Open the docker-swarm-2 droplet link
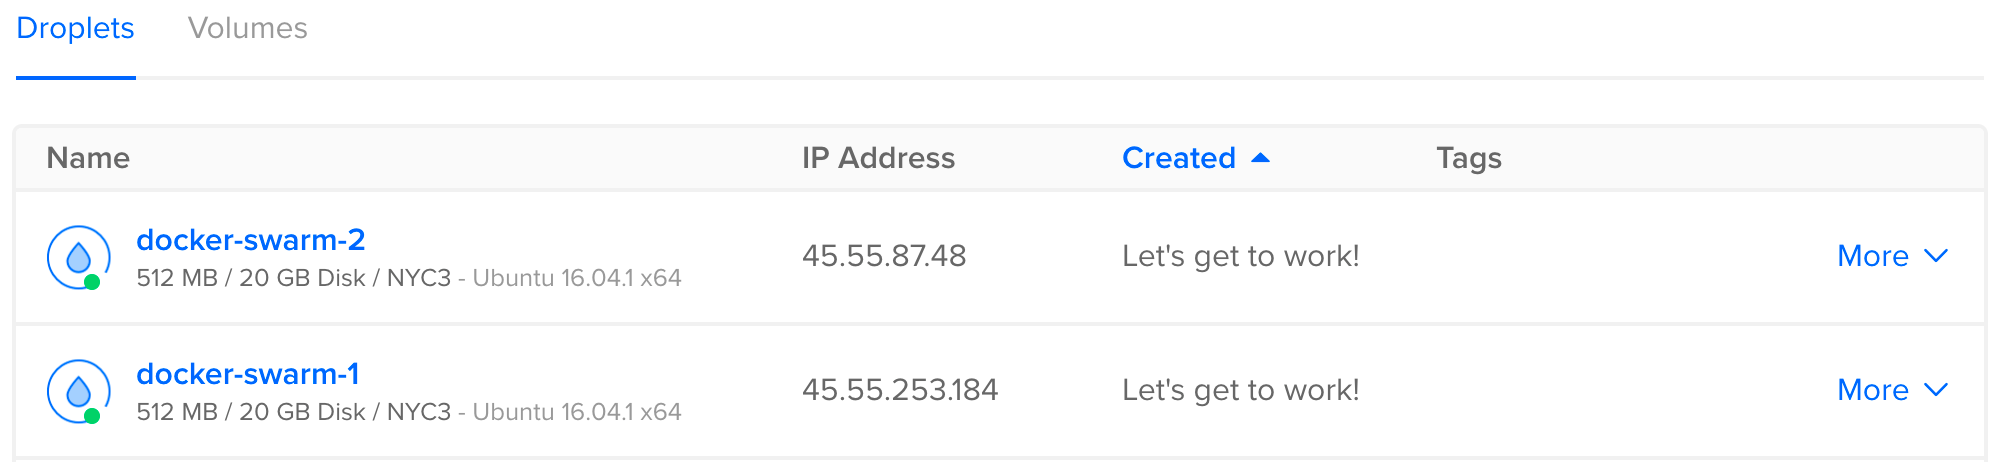The width and height of the screenshot is (2000, 462). [x=251, y=240]
